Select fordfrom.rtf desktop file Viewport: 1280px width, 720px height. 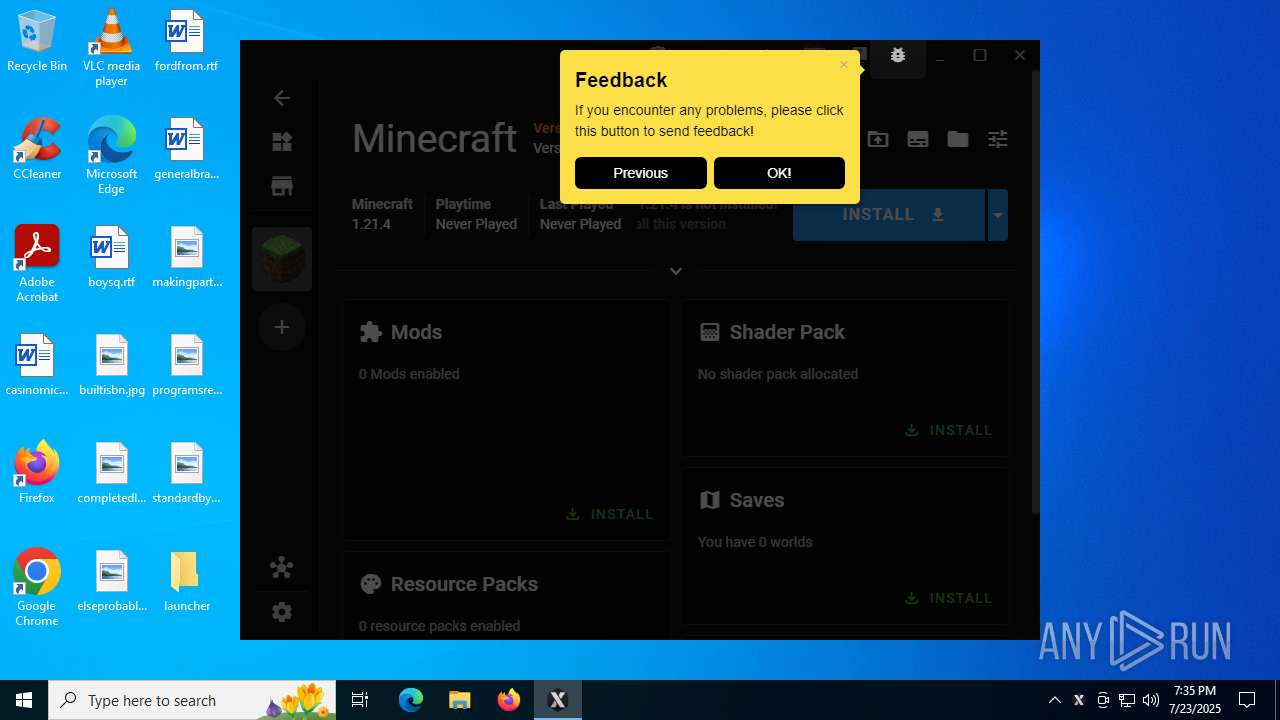tap(186, 41)
